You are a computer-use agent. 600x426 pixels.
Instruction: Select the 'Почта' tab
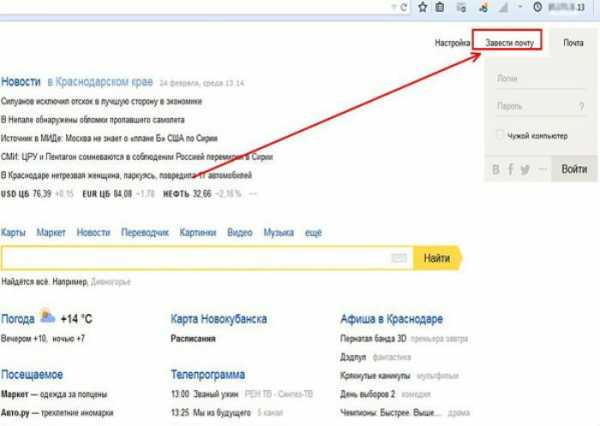tap(573, 43)
